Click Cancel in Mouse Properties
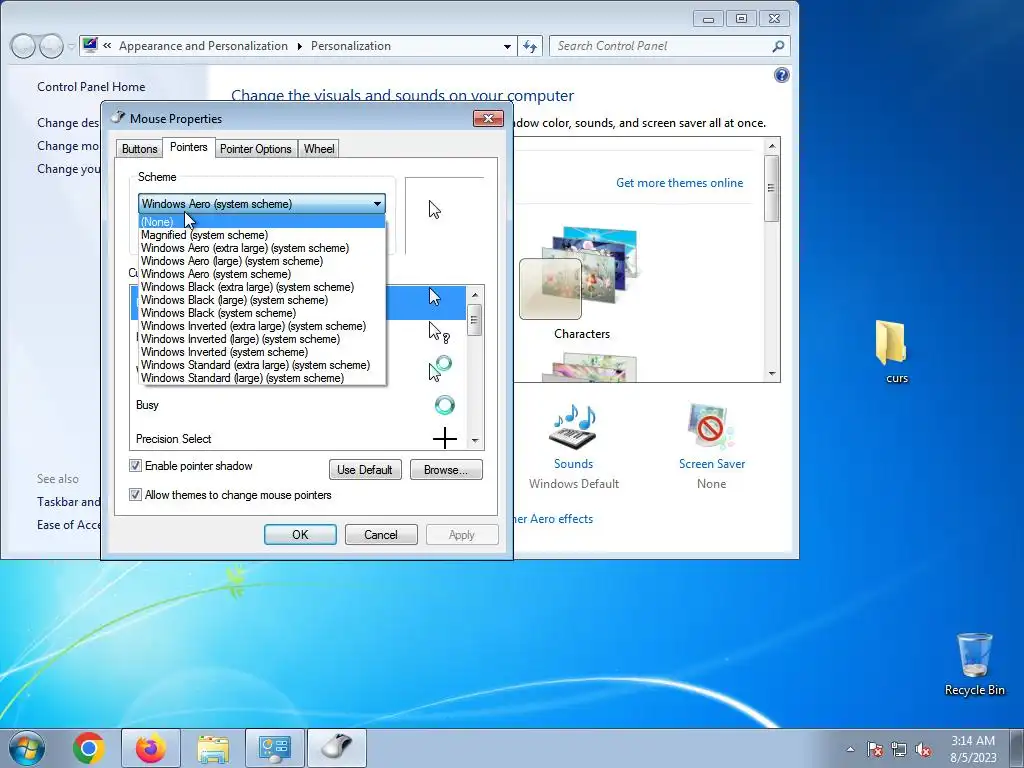 point(381,534)
